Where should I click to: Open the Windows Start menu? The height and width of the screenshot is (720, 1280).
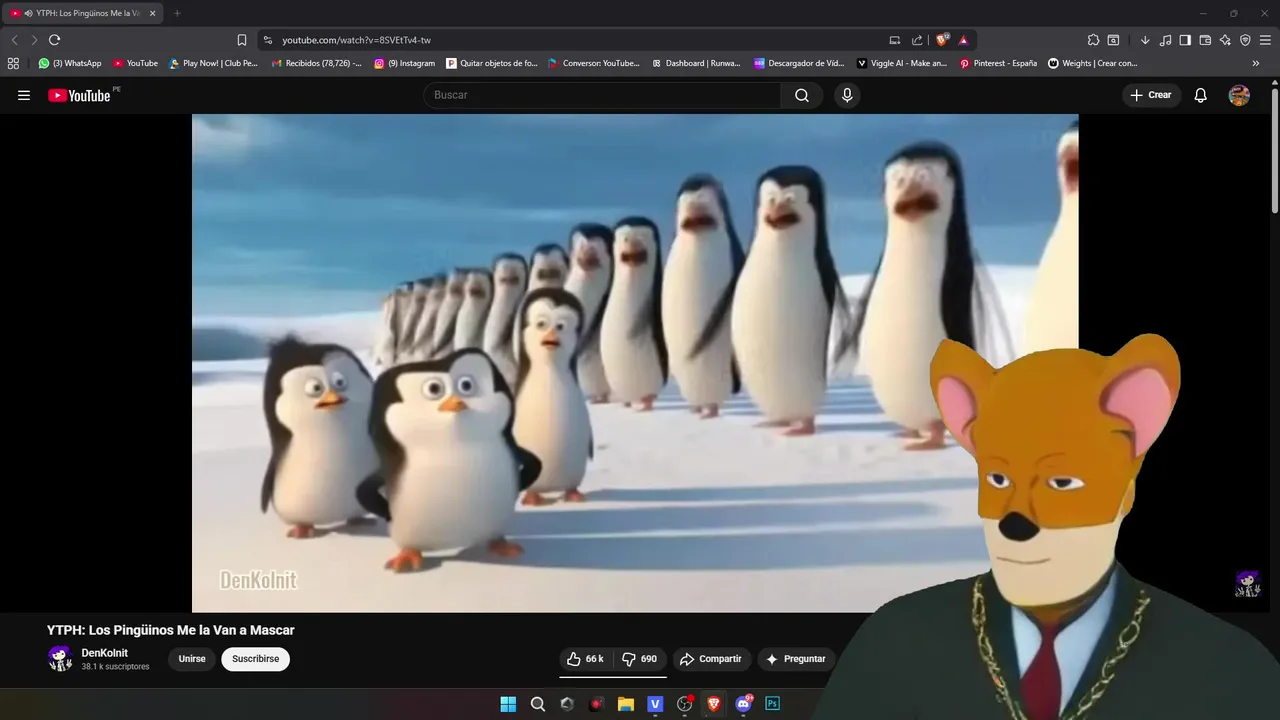[508, 704]
